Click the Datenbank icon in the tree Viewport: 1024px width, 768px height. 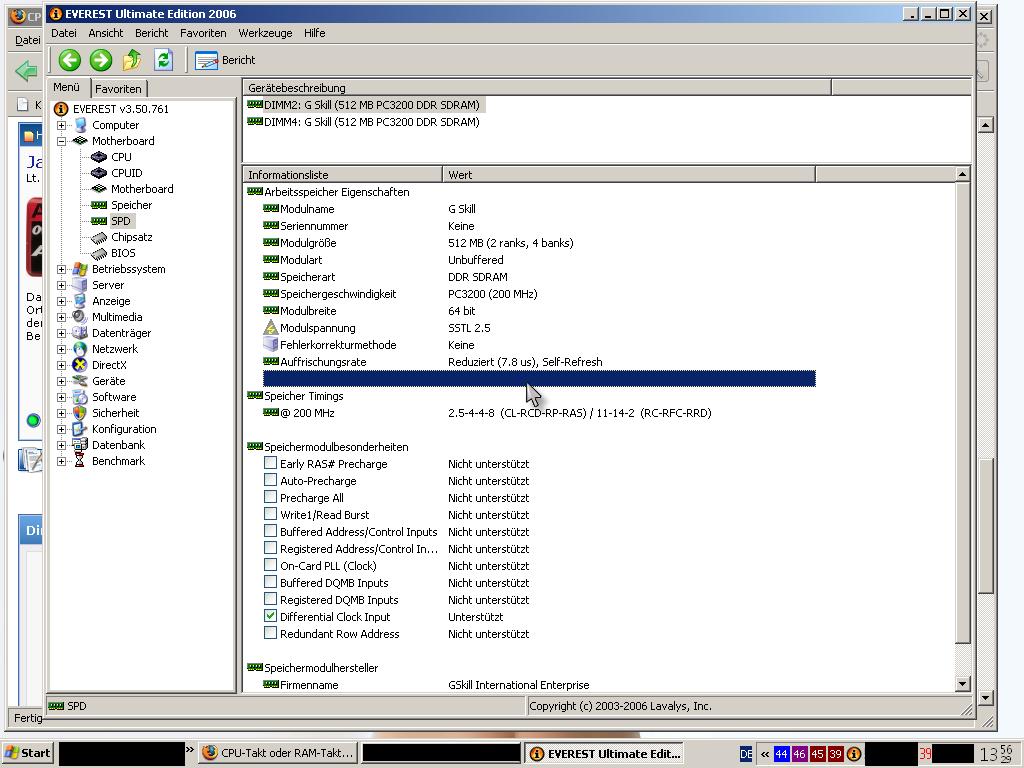[80, 445]
